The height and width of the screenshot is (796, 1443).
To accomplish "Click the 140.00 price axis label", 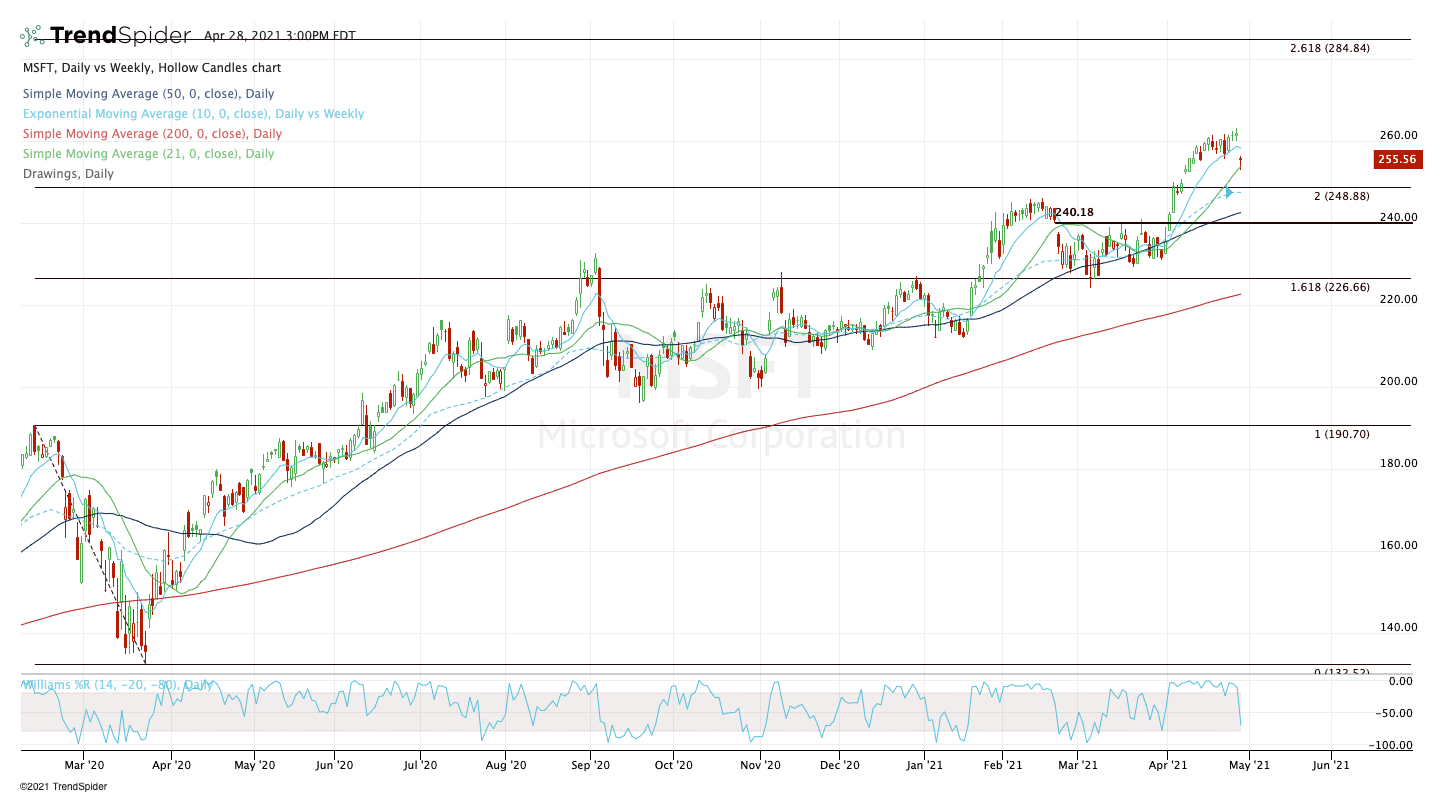I will (1400, 627).
